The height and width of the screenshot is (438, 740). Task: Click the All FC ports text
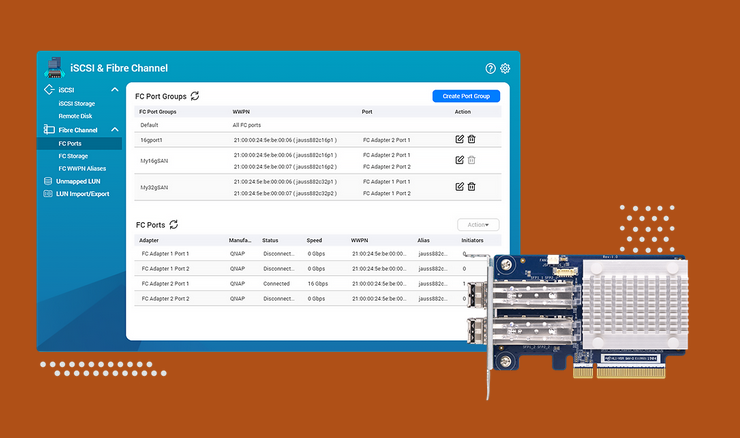pyautogui.click(x=246, y=125)
